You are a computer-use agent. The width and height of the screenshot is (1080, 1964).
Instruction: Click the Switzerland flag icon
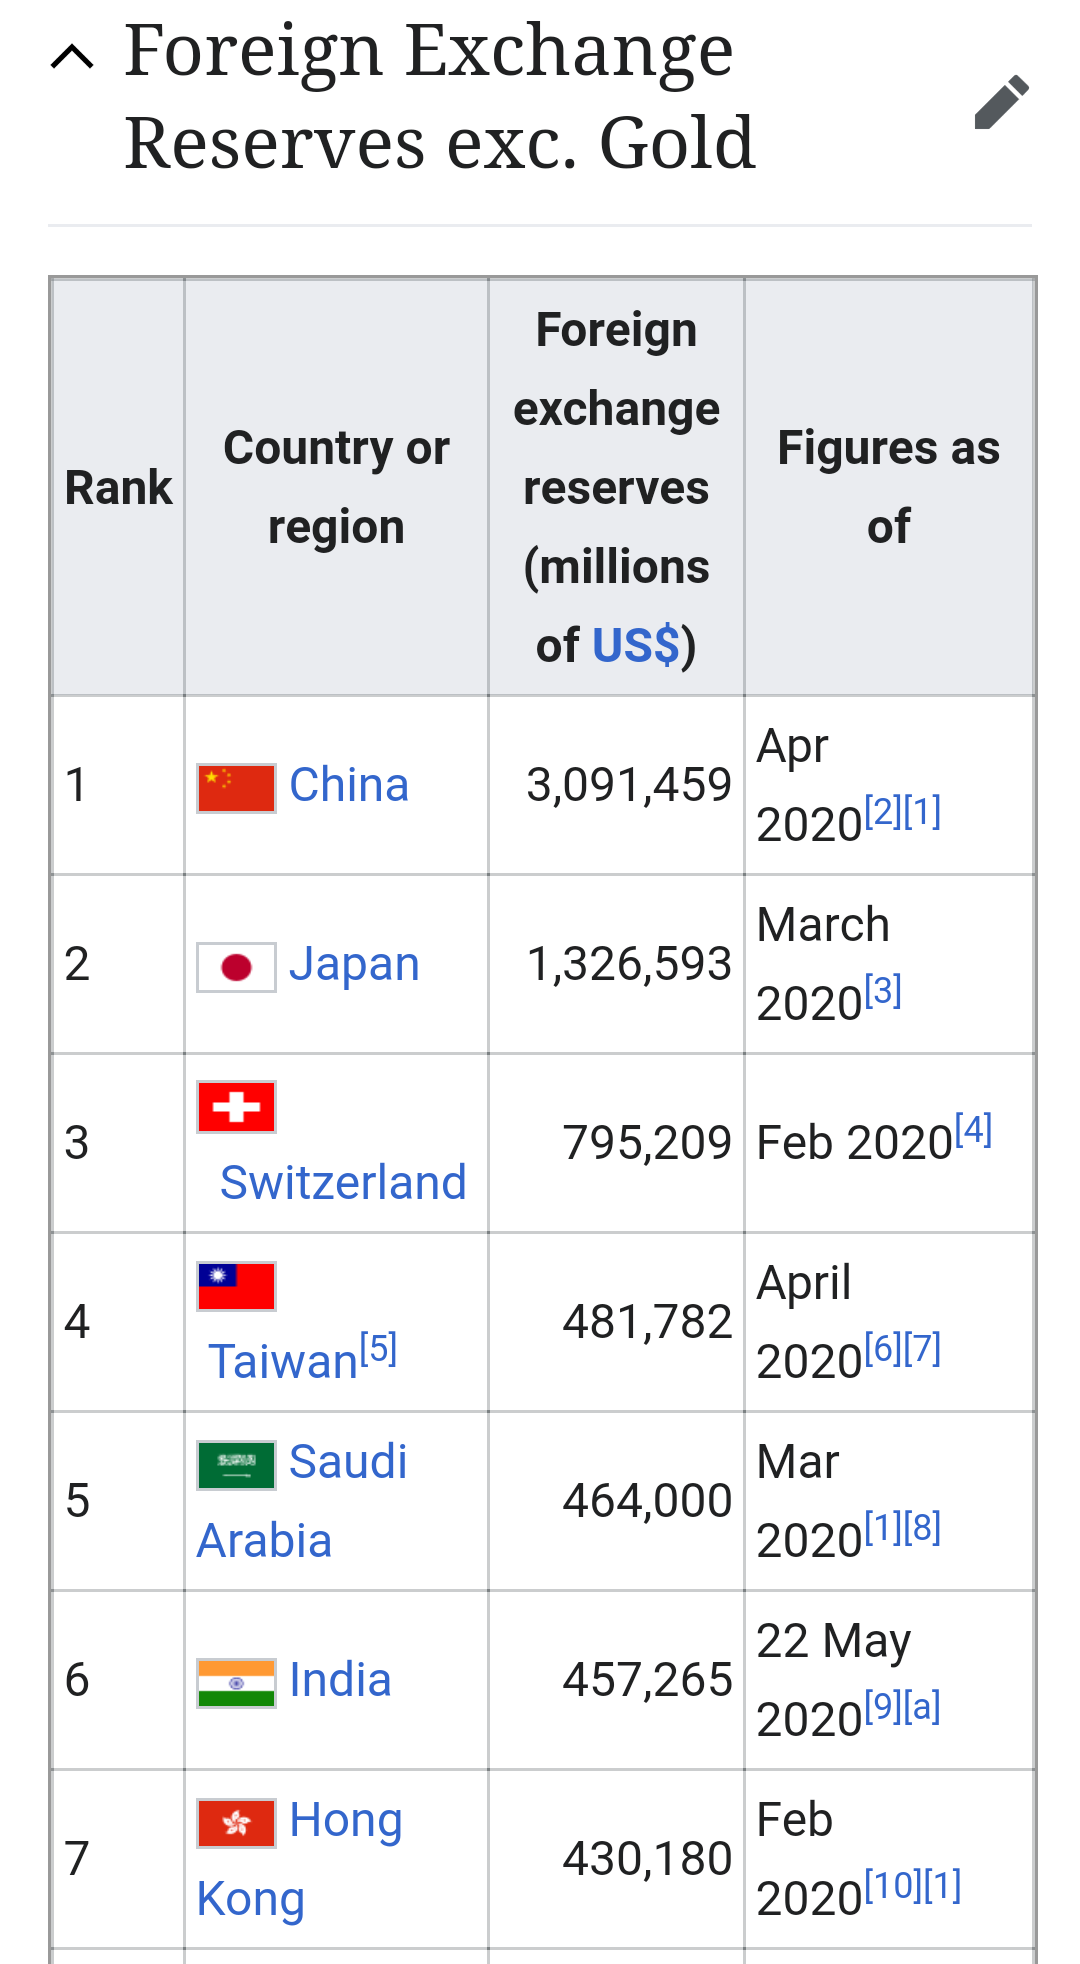(x=236, y=1107)
